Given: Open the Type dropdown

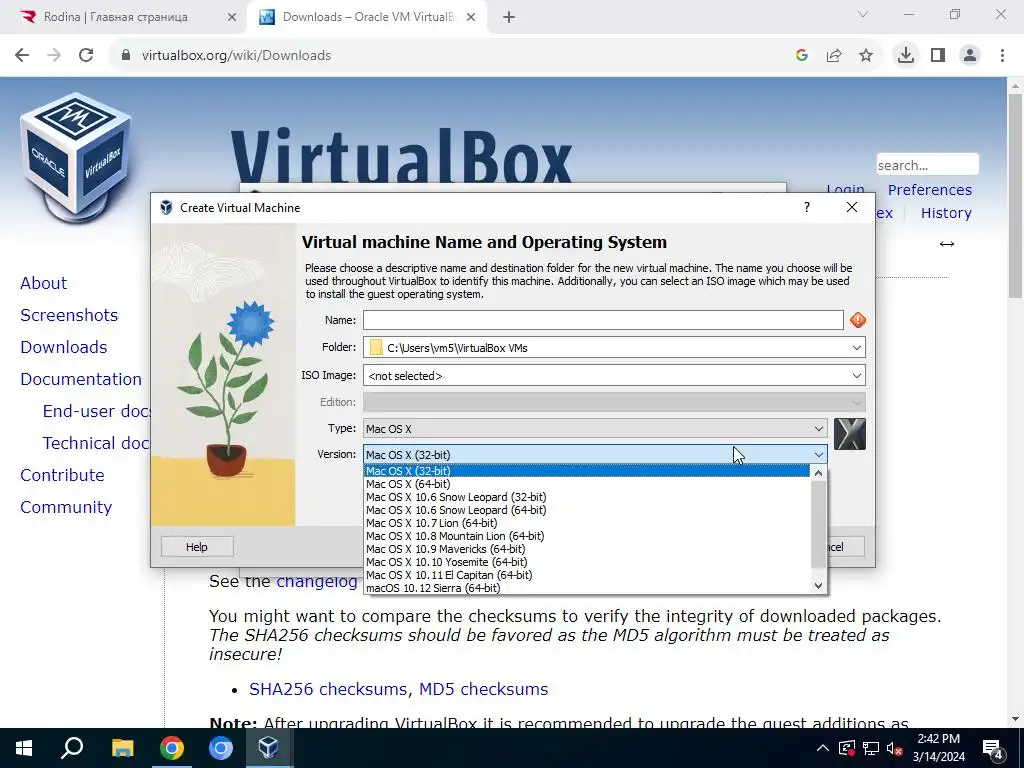Looking at the screenshot, I should pyautogui.click(x=818, y=428).
